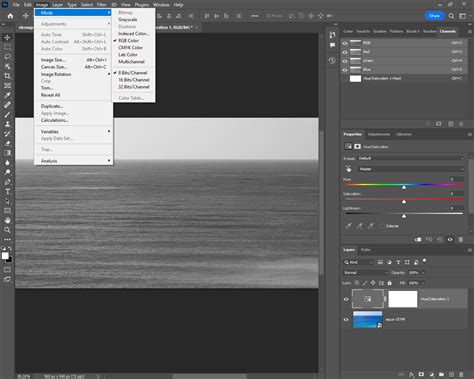Screen dimensions: 474x379
Task: Add layer mask from Layers panel bottom
Action: 421,374
